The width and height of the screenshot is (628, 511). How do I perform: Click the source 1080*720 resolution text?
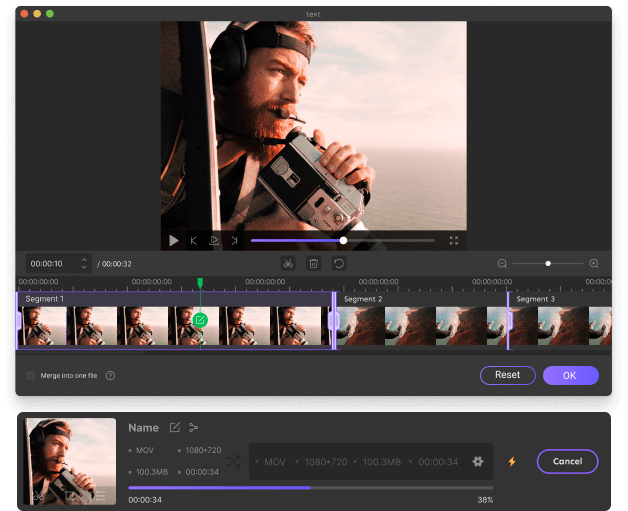pos(203,451)
